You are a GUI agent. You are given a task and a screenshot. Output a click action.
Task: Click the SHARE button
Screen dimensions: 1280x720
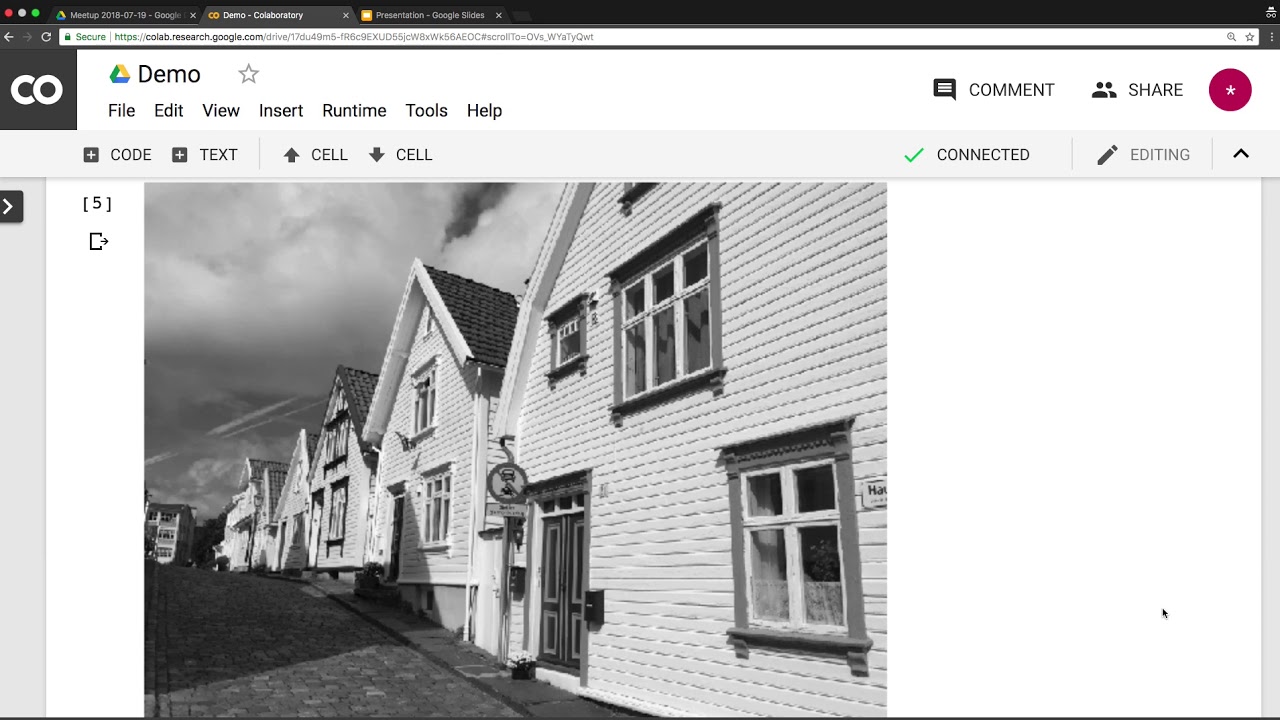[x=1137, y=90]
